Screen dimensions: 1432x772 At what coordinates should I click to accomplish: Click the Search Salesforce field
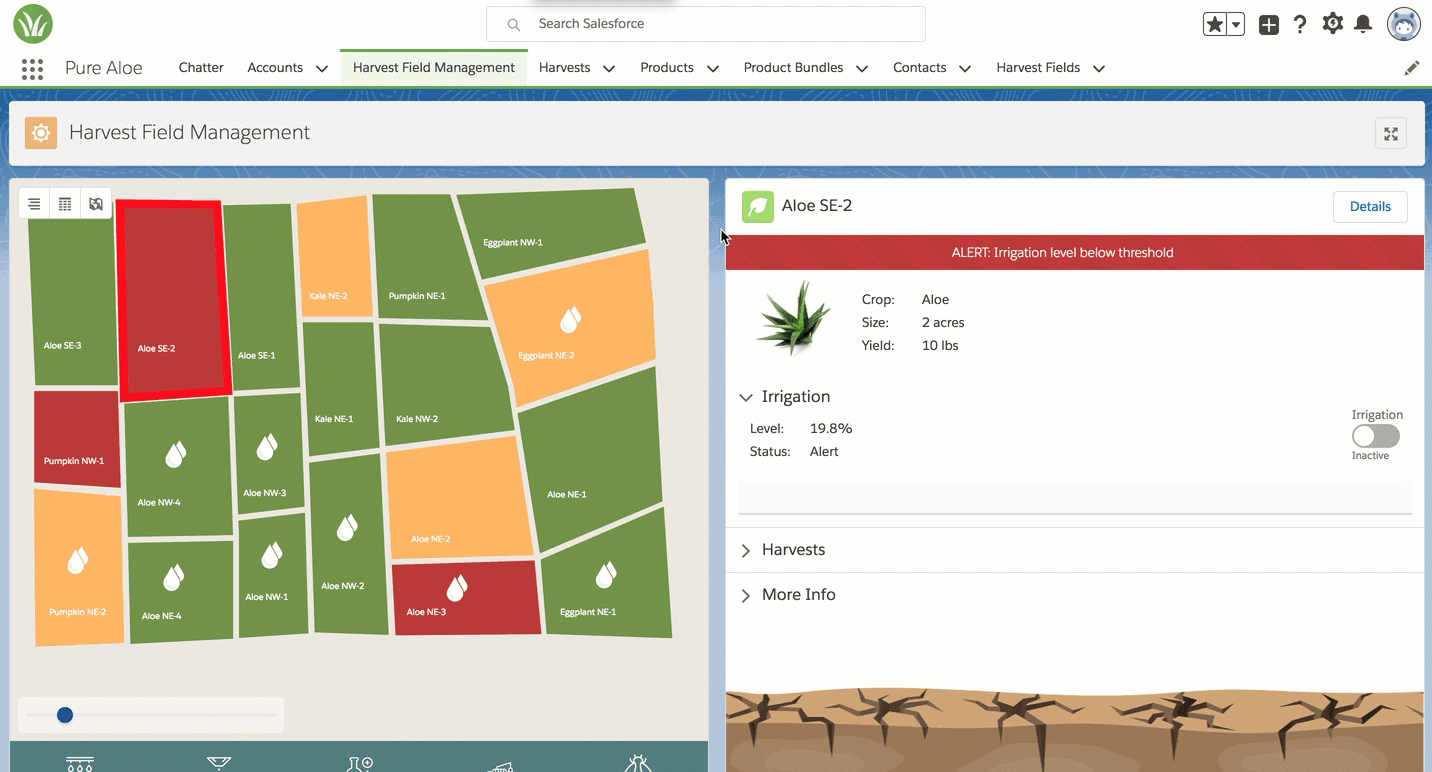click(705, 24)
